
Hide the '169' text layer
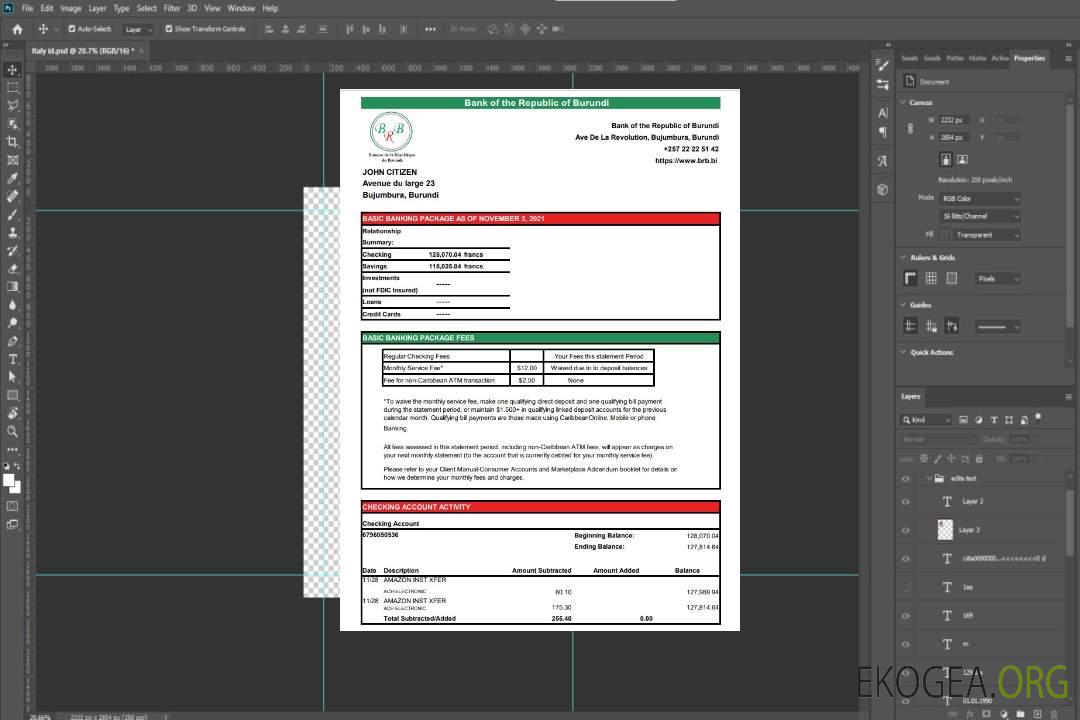tap(906, 616)
